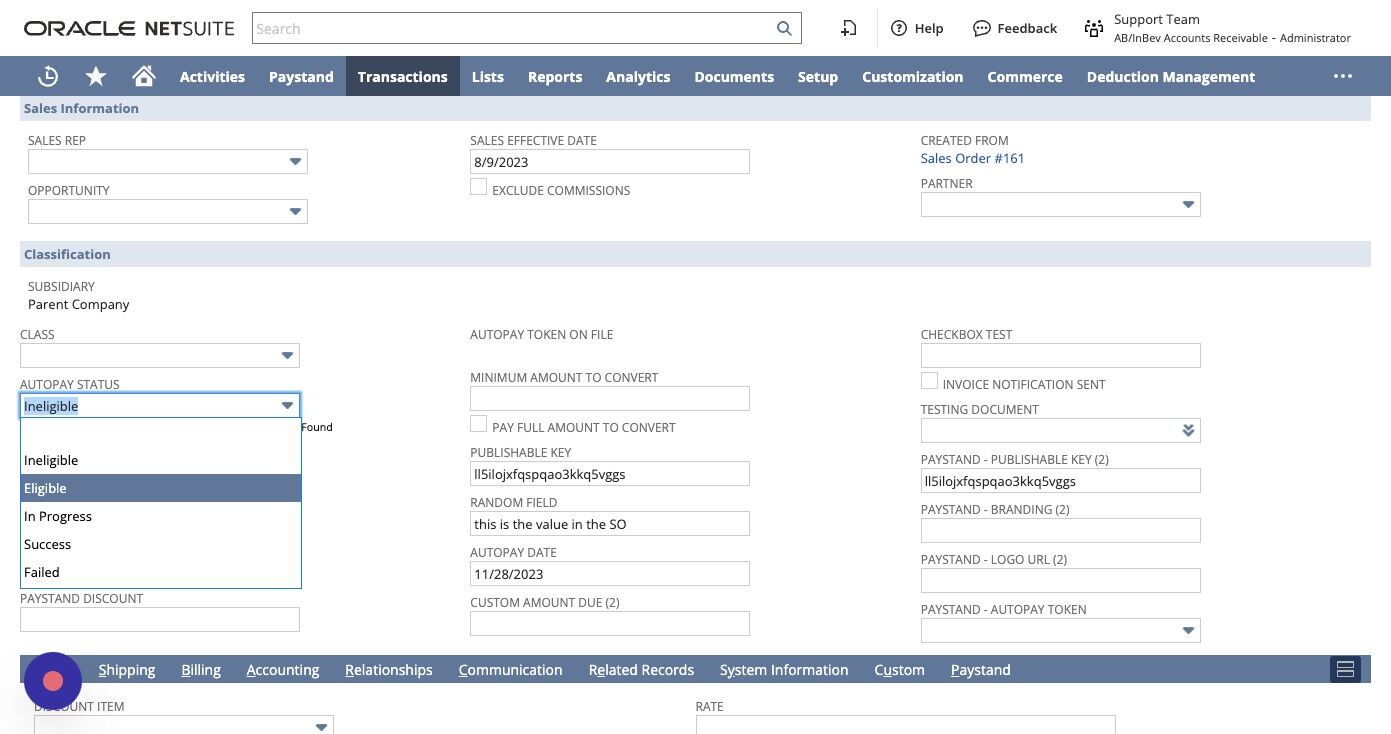Open the recent records clock icon

click(x=48, y=76)
